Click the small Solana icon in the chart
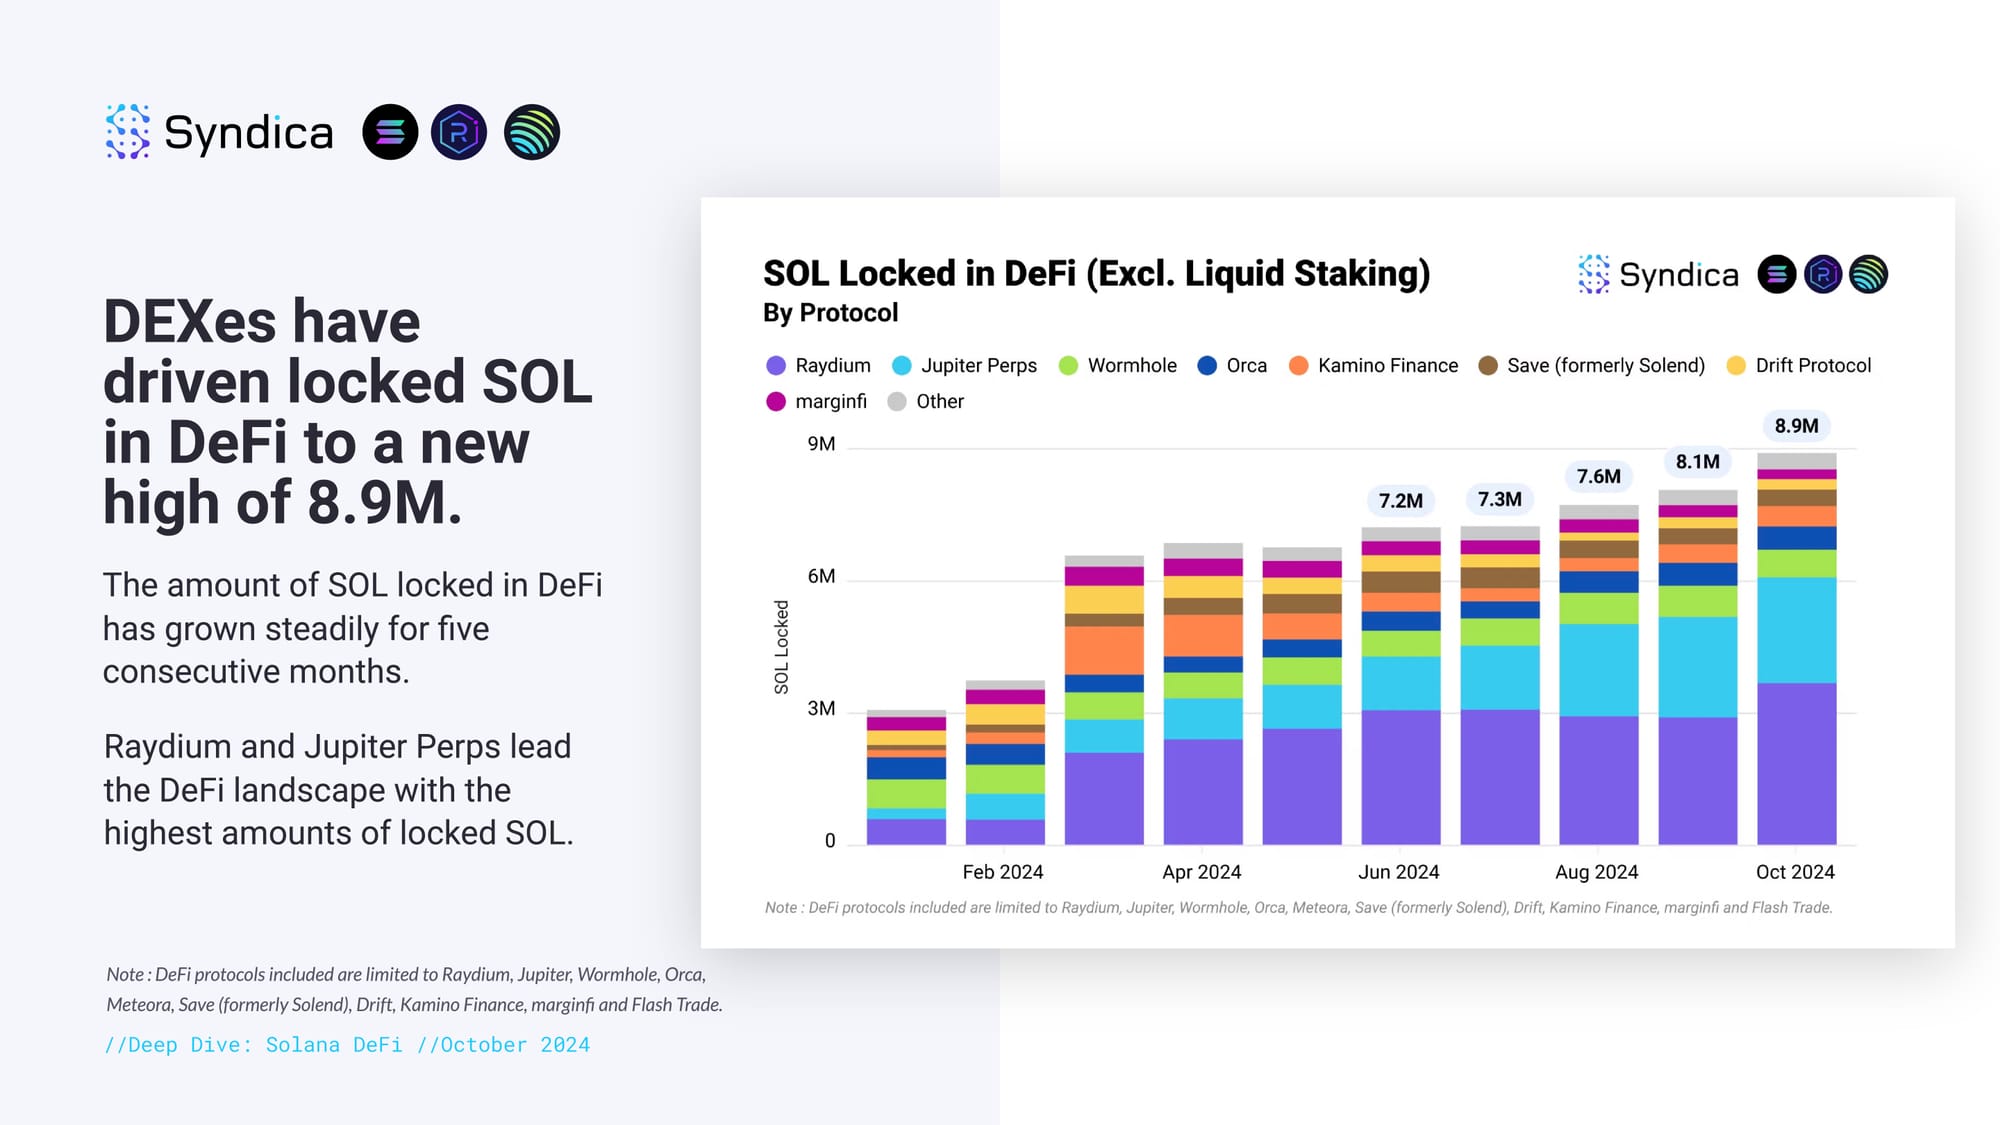Viewport: 2000px width, 1125px height. tap(1776, 274)
